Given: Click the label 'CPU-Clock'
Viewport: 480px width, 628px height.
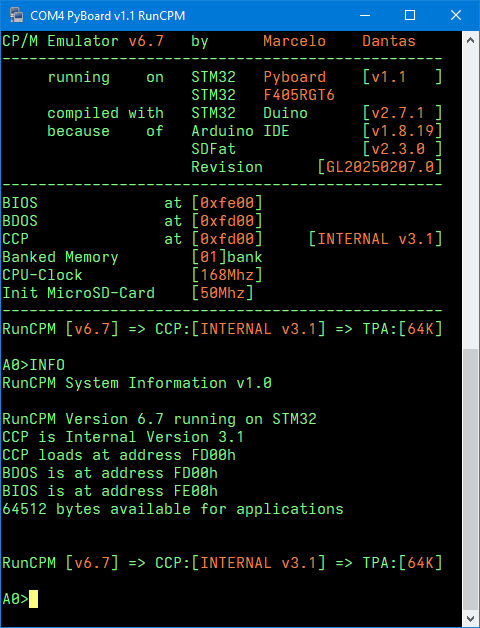Looking at the screenshot, I should click(42, 275).
